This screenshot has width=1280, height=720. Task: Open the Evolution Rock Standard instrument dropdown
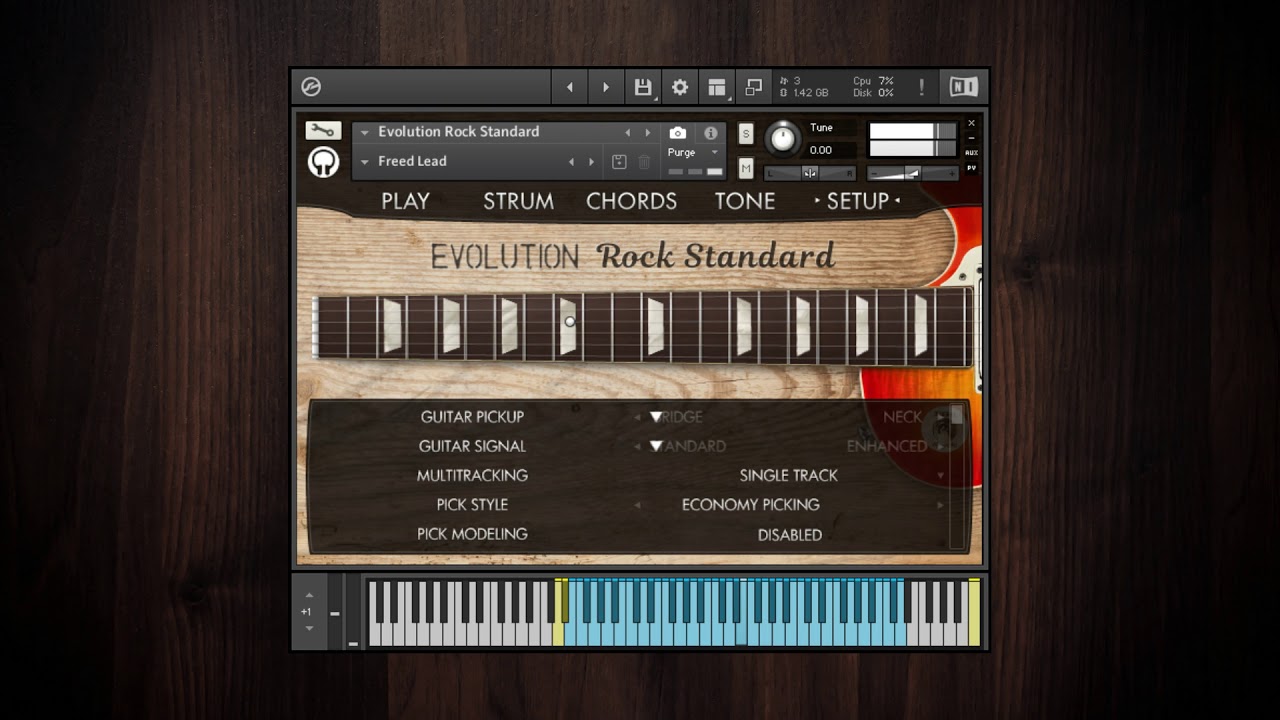(x=365, y=132)
